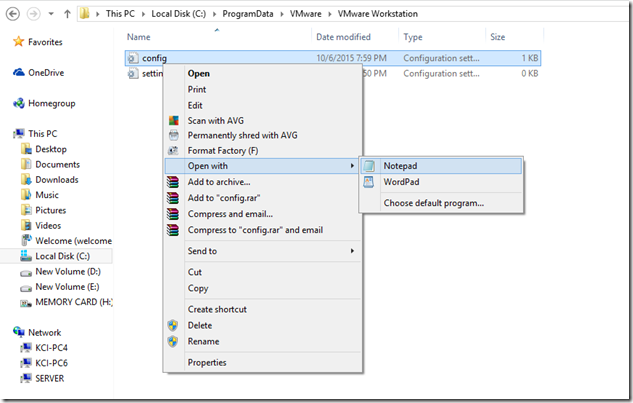This screenshot has width=633, height=403.
Task: Expand breadcrumb arrow after ProgramData
Action: point(282,14)
